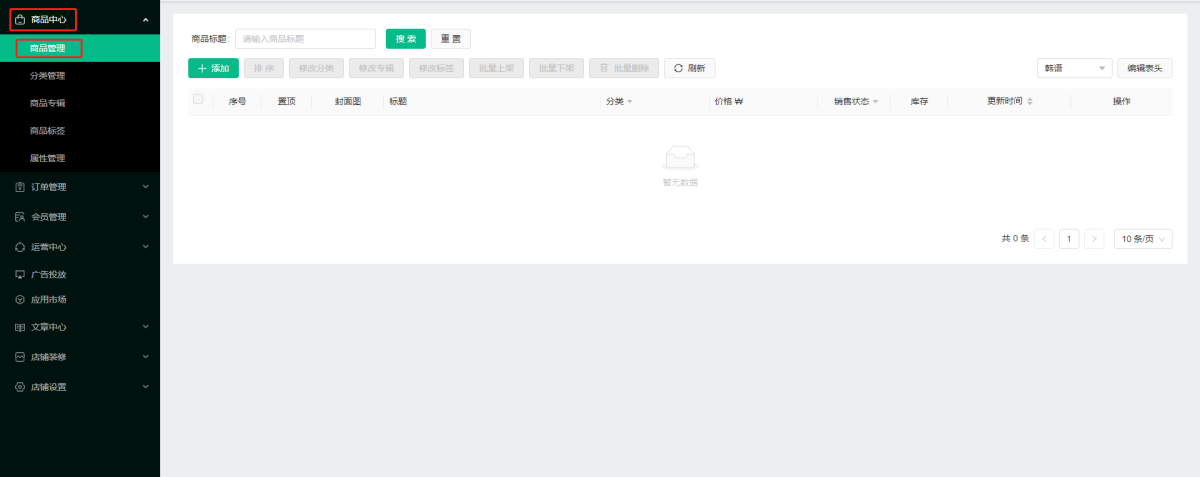The height and width of the screenshot is (477, 1200).
Task: Click the 会员管理 member icon
Action: (20, 217)
